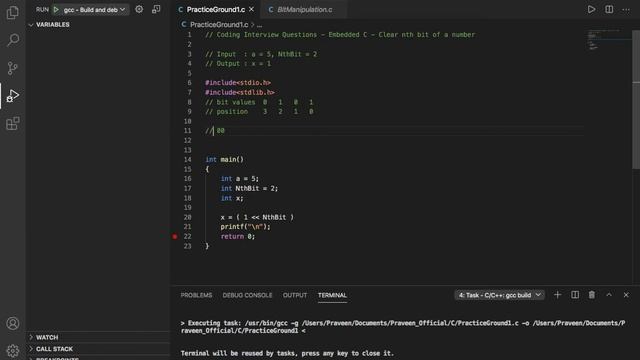Image resolution: width=640 pixels, height=360 pixels.
Task: Open editor More Actions ellipsis
Action: click(626, 9)
